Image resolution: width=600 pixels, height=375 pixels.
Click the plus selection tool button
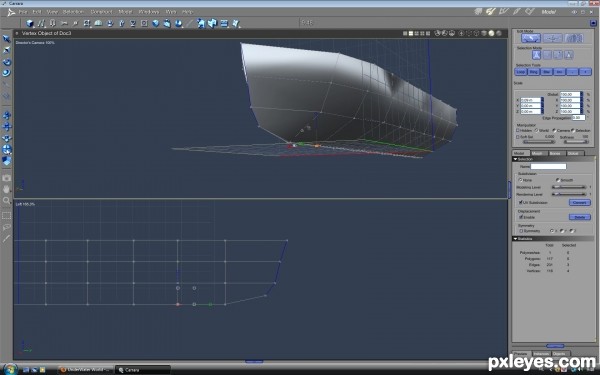[x=585, y=72]
